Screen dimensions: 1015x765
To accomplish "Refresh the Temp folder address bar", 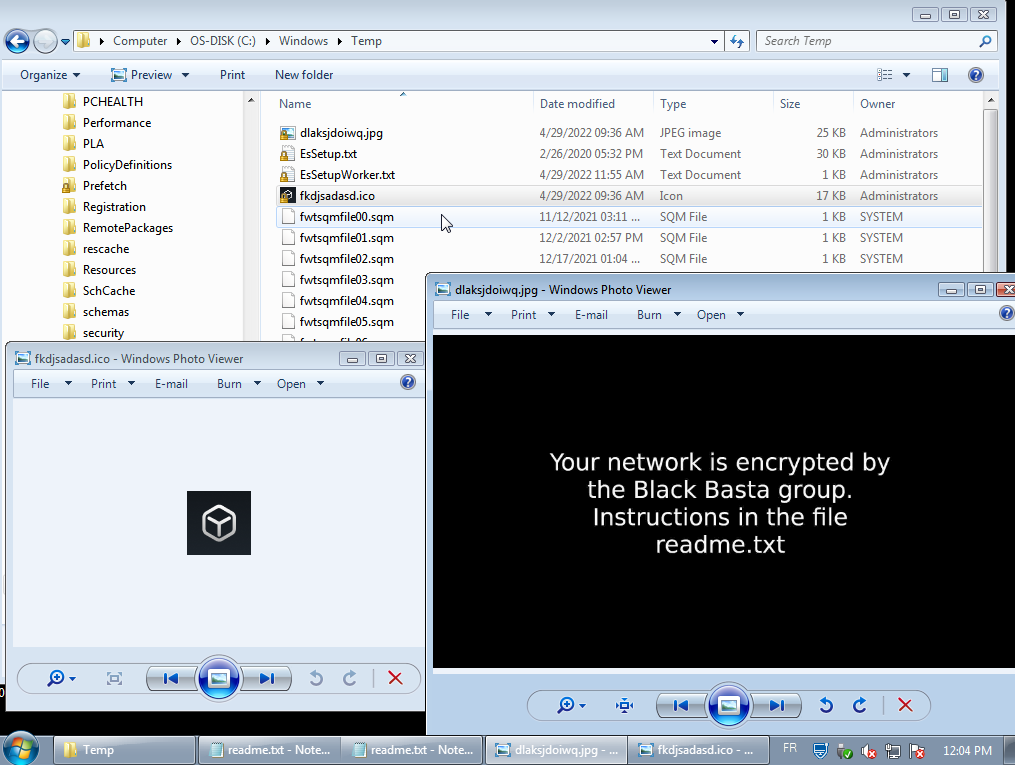I will (737, 41).
